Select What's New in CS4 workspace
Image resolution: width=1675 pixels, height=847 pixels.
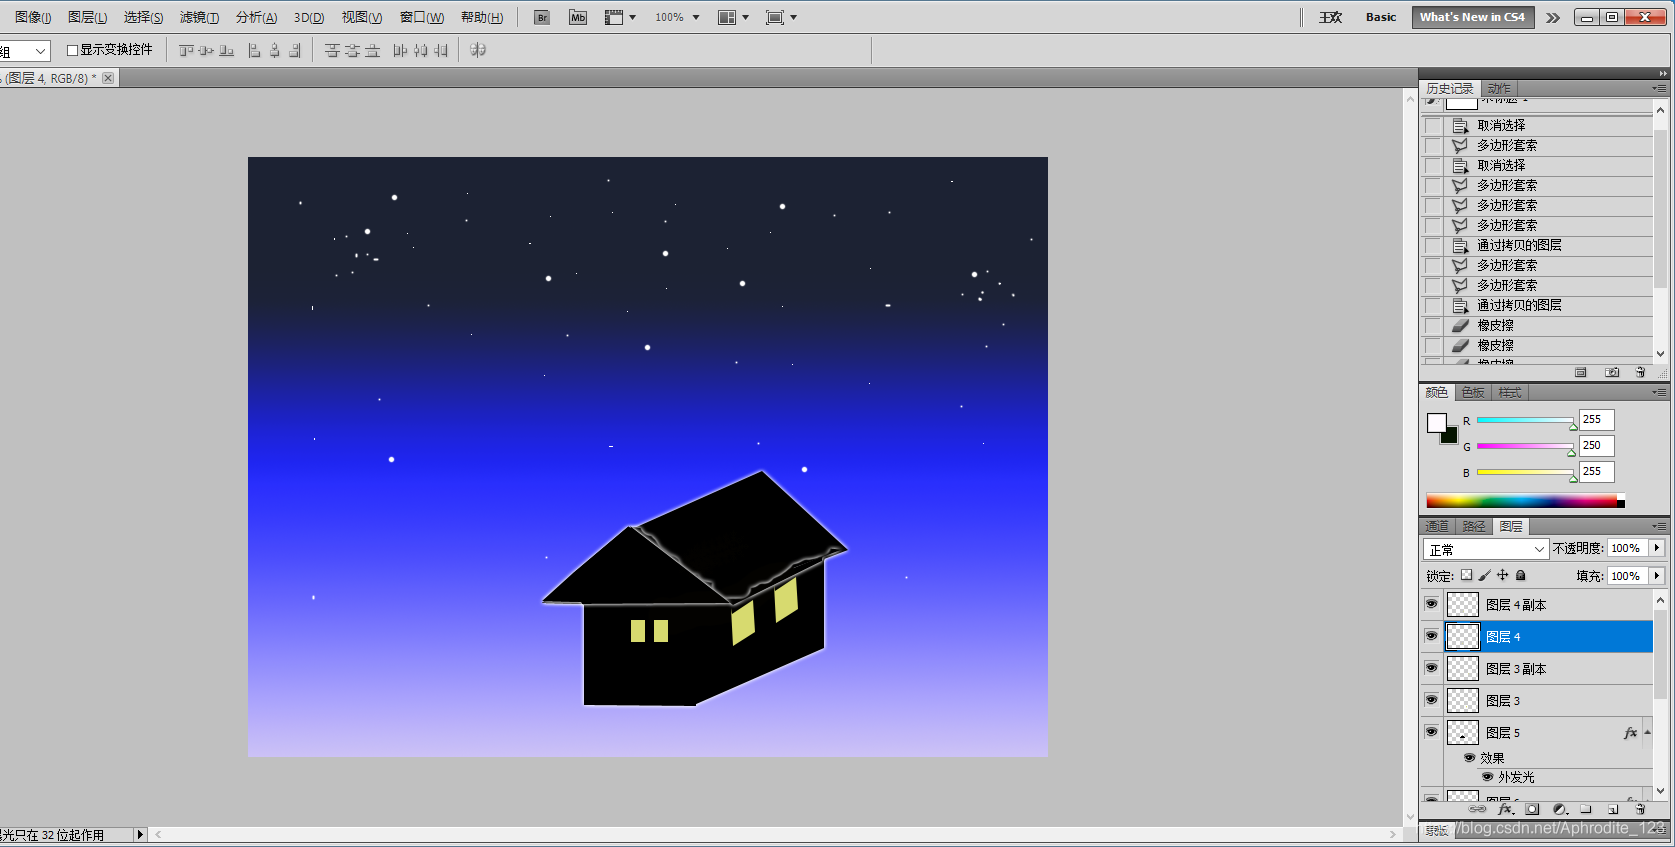point(1472,17)
